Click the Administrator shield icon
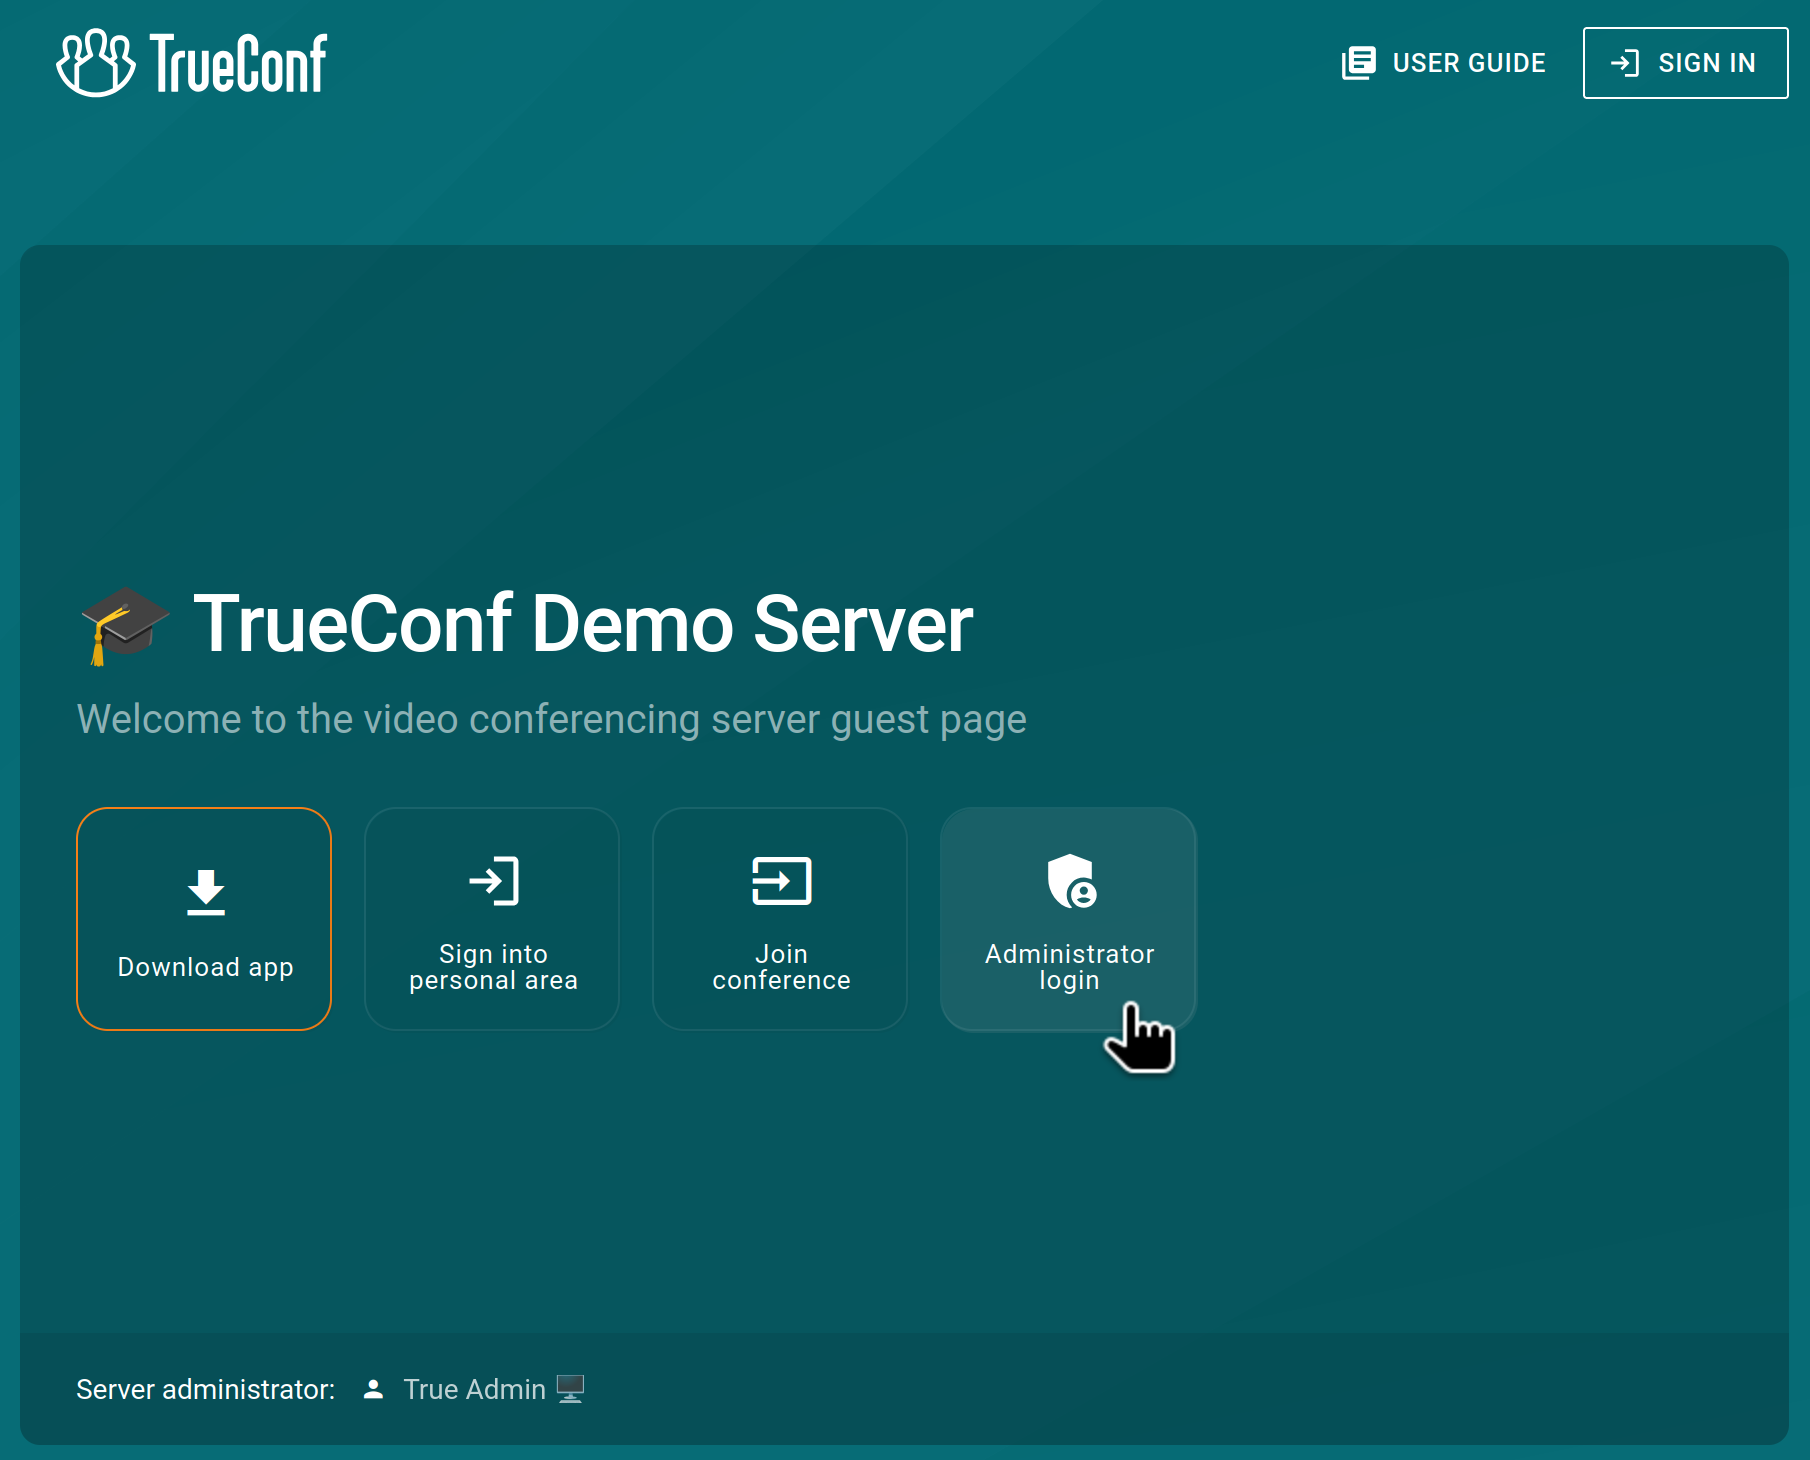Image resolution: width=1810 pixels, height=1460 pixels. (1071, 881)
